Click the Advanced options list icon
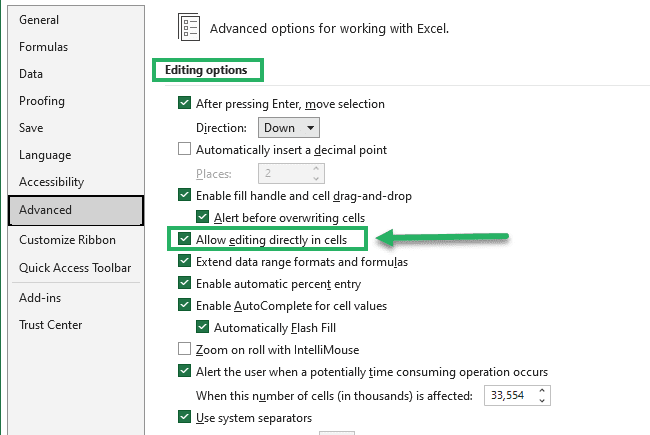The width and height of the screenshot is (650, 435). click(x=189, y=27)
